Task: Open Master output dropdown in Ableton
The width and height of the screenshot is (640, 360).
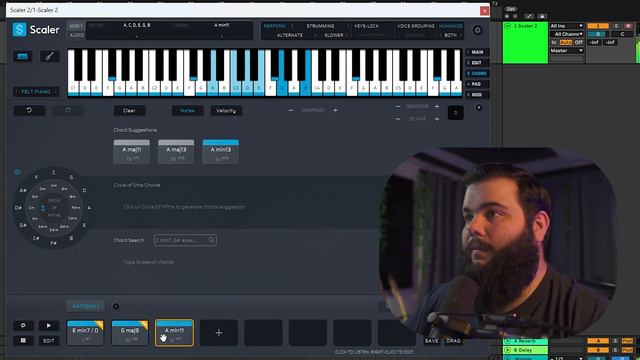Action: [x=567, y=51]
